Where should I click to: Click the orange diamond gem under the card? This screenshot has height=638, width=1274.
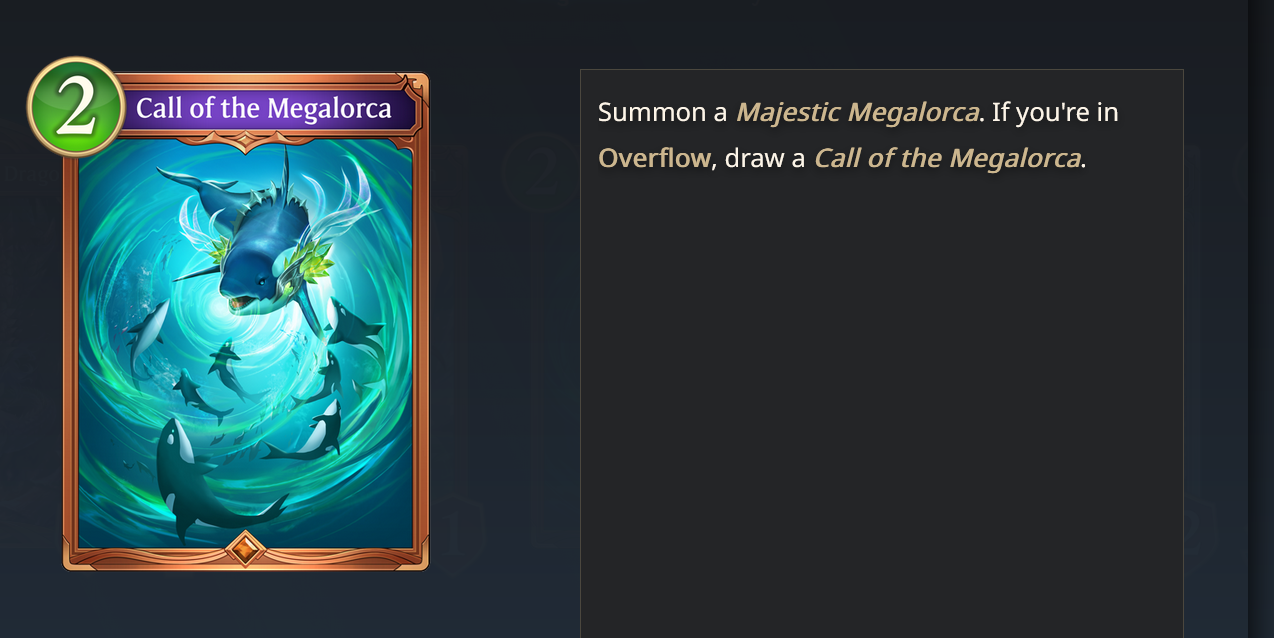click(x=246, y=548)
